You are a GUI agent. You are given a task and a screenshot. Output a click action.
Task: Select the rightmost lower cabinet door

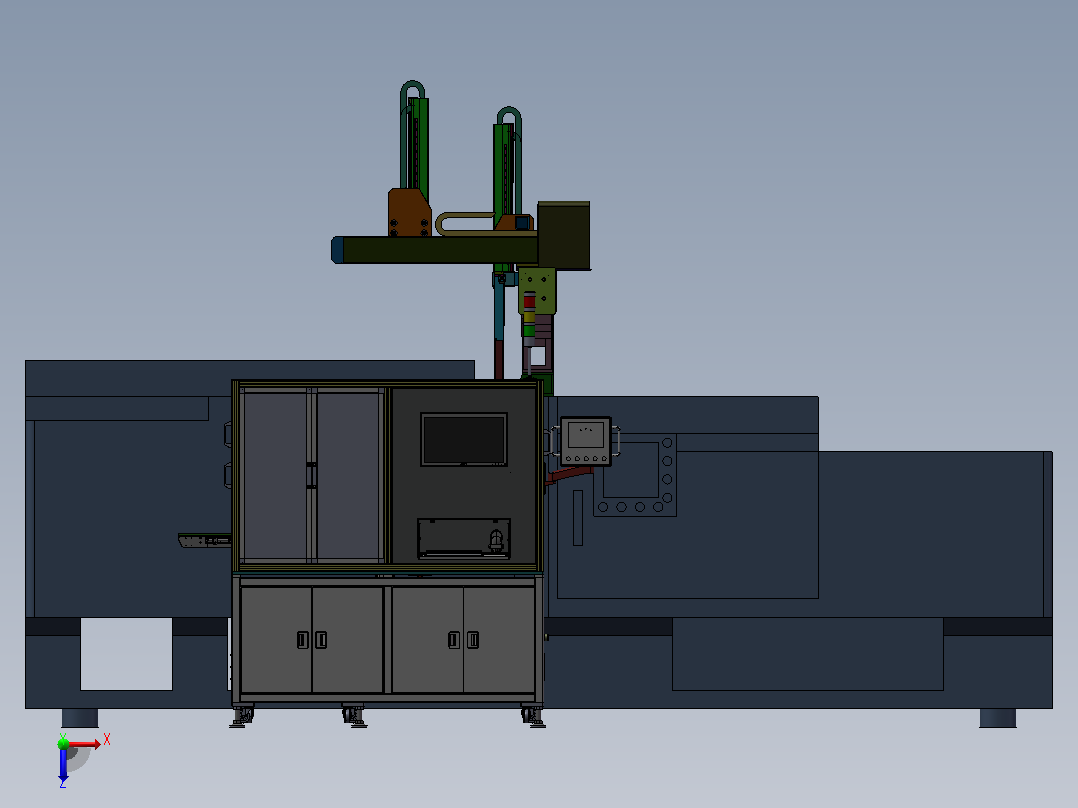tap(499, 640)
